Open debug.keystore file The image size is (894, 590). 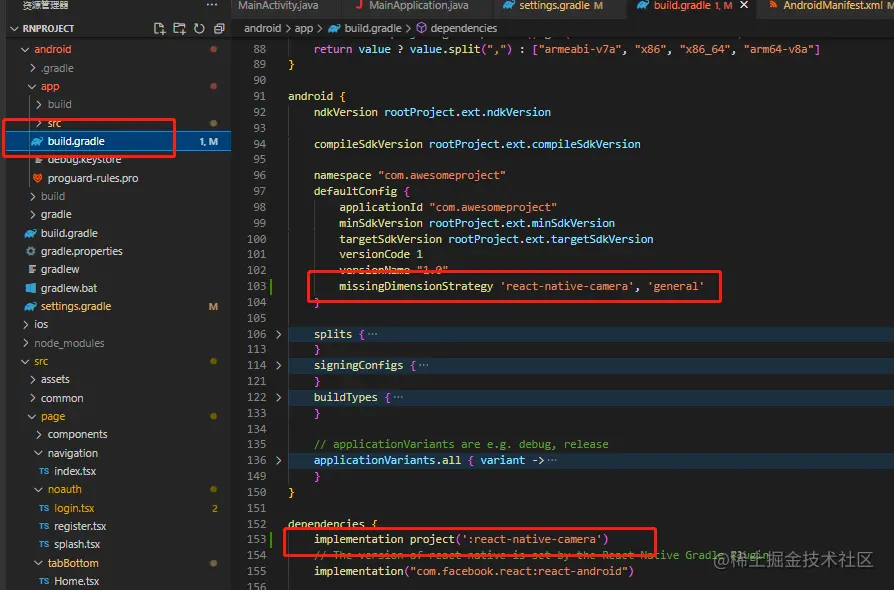pos(84,160)
